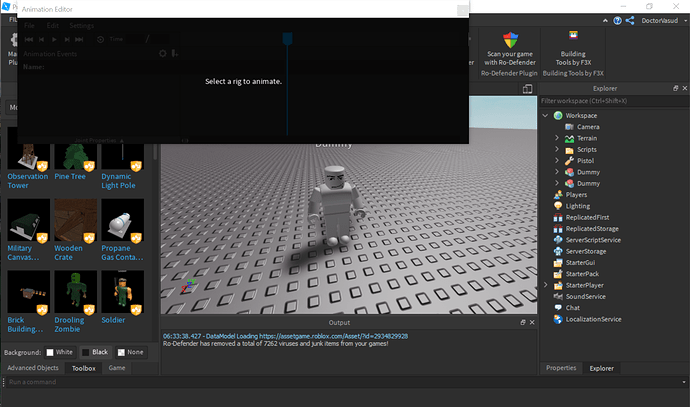Select Workspace in Explorer tree
This screenshot has height=407, width=690.
point(581,115)
